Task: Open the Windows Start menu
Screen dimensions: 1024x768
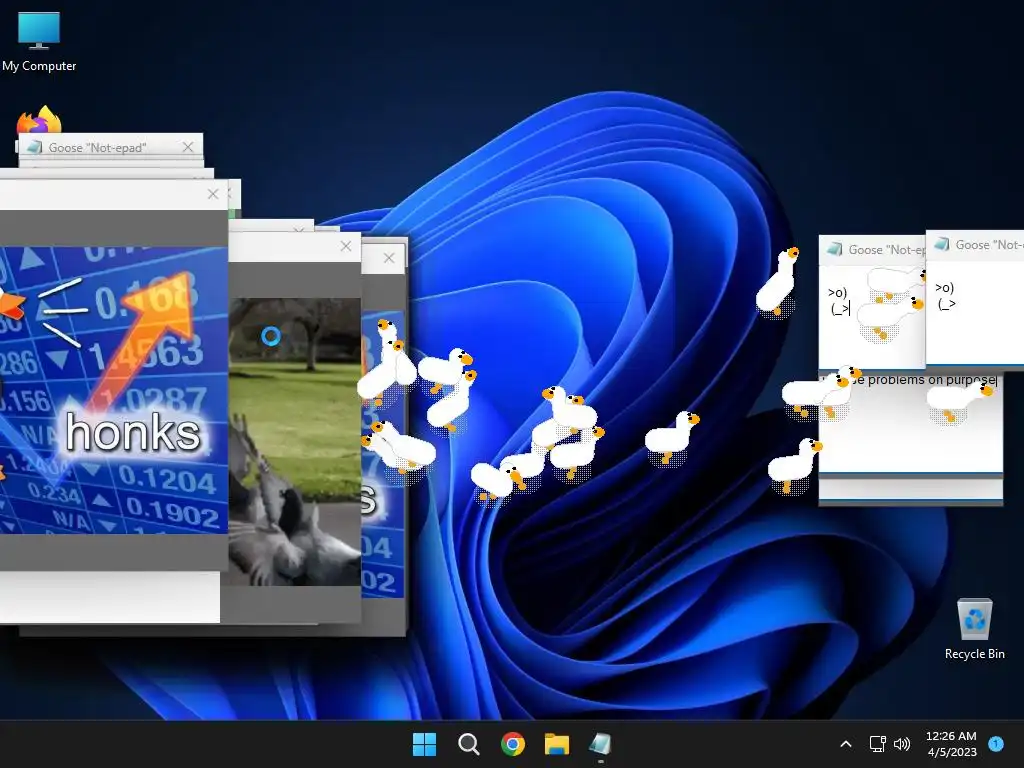Action: click(424, 744)
